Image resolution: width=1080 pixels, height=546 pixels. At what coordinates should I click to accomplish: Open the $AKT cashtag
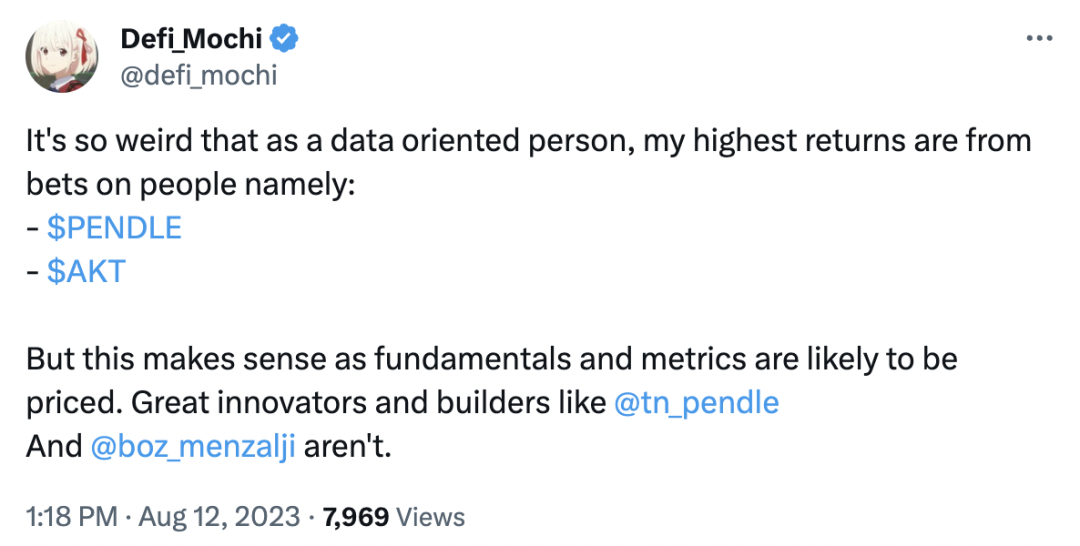click(86, 271)
